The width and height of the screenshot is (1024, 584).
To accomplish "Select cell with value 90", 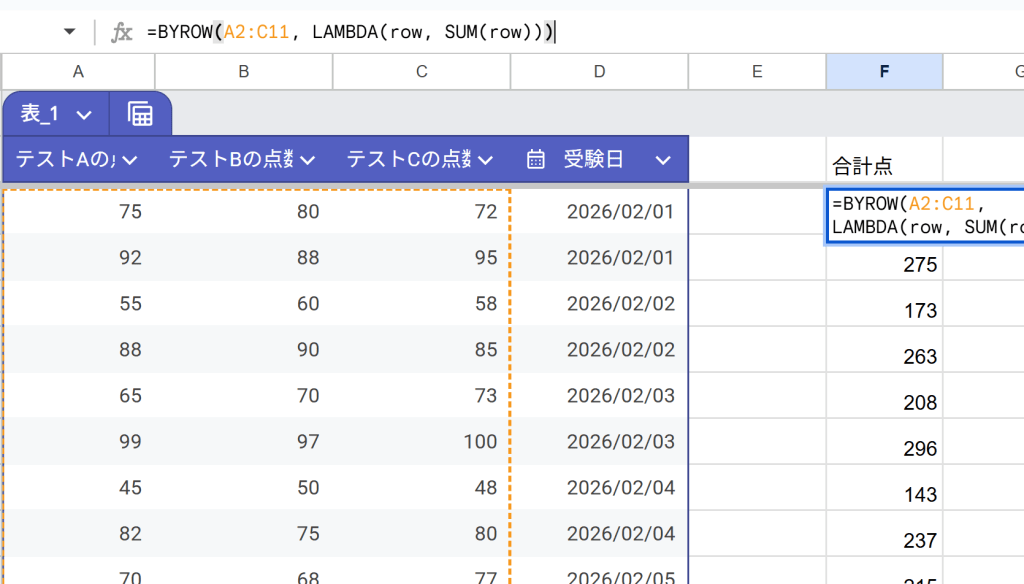I will [x=244, y=349].
